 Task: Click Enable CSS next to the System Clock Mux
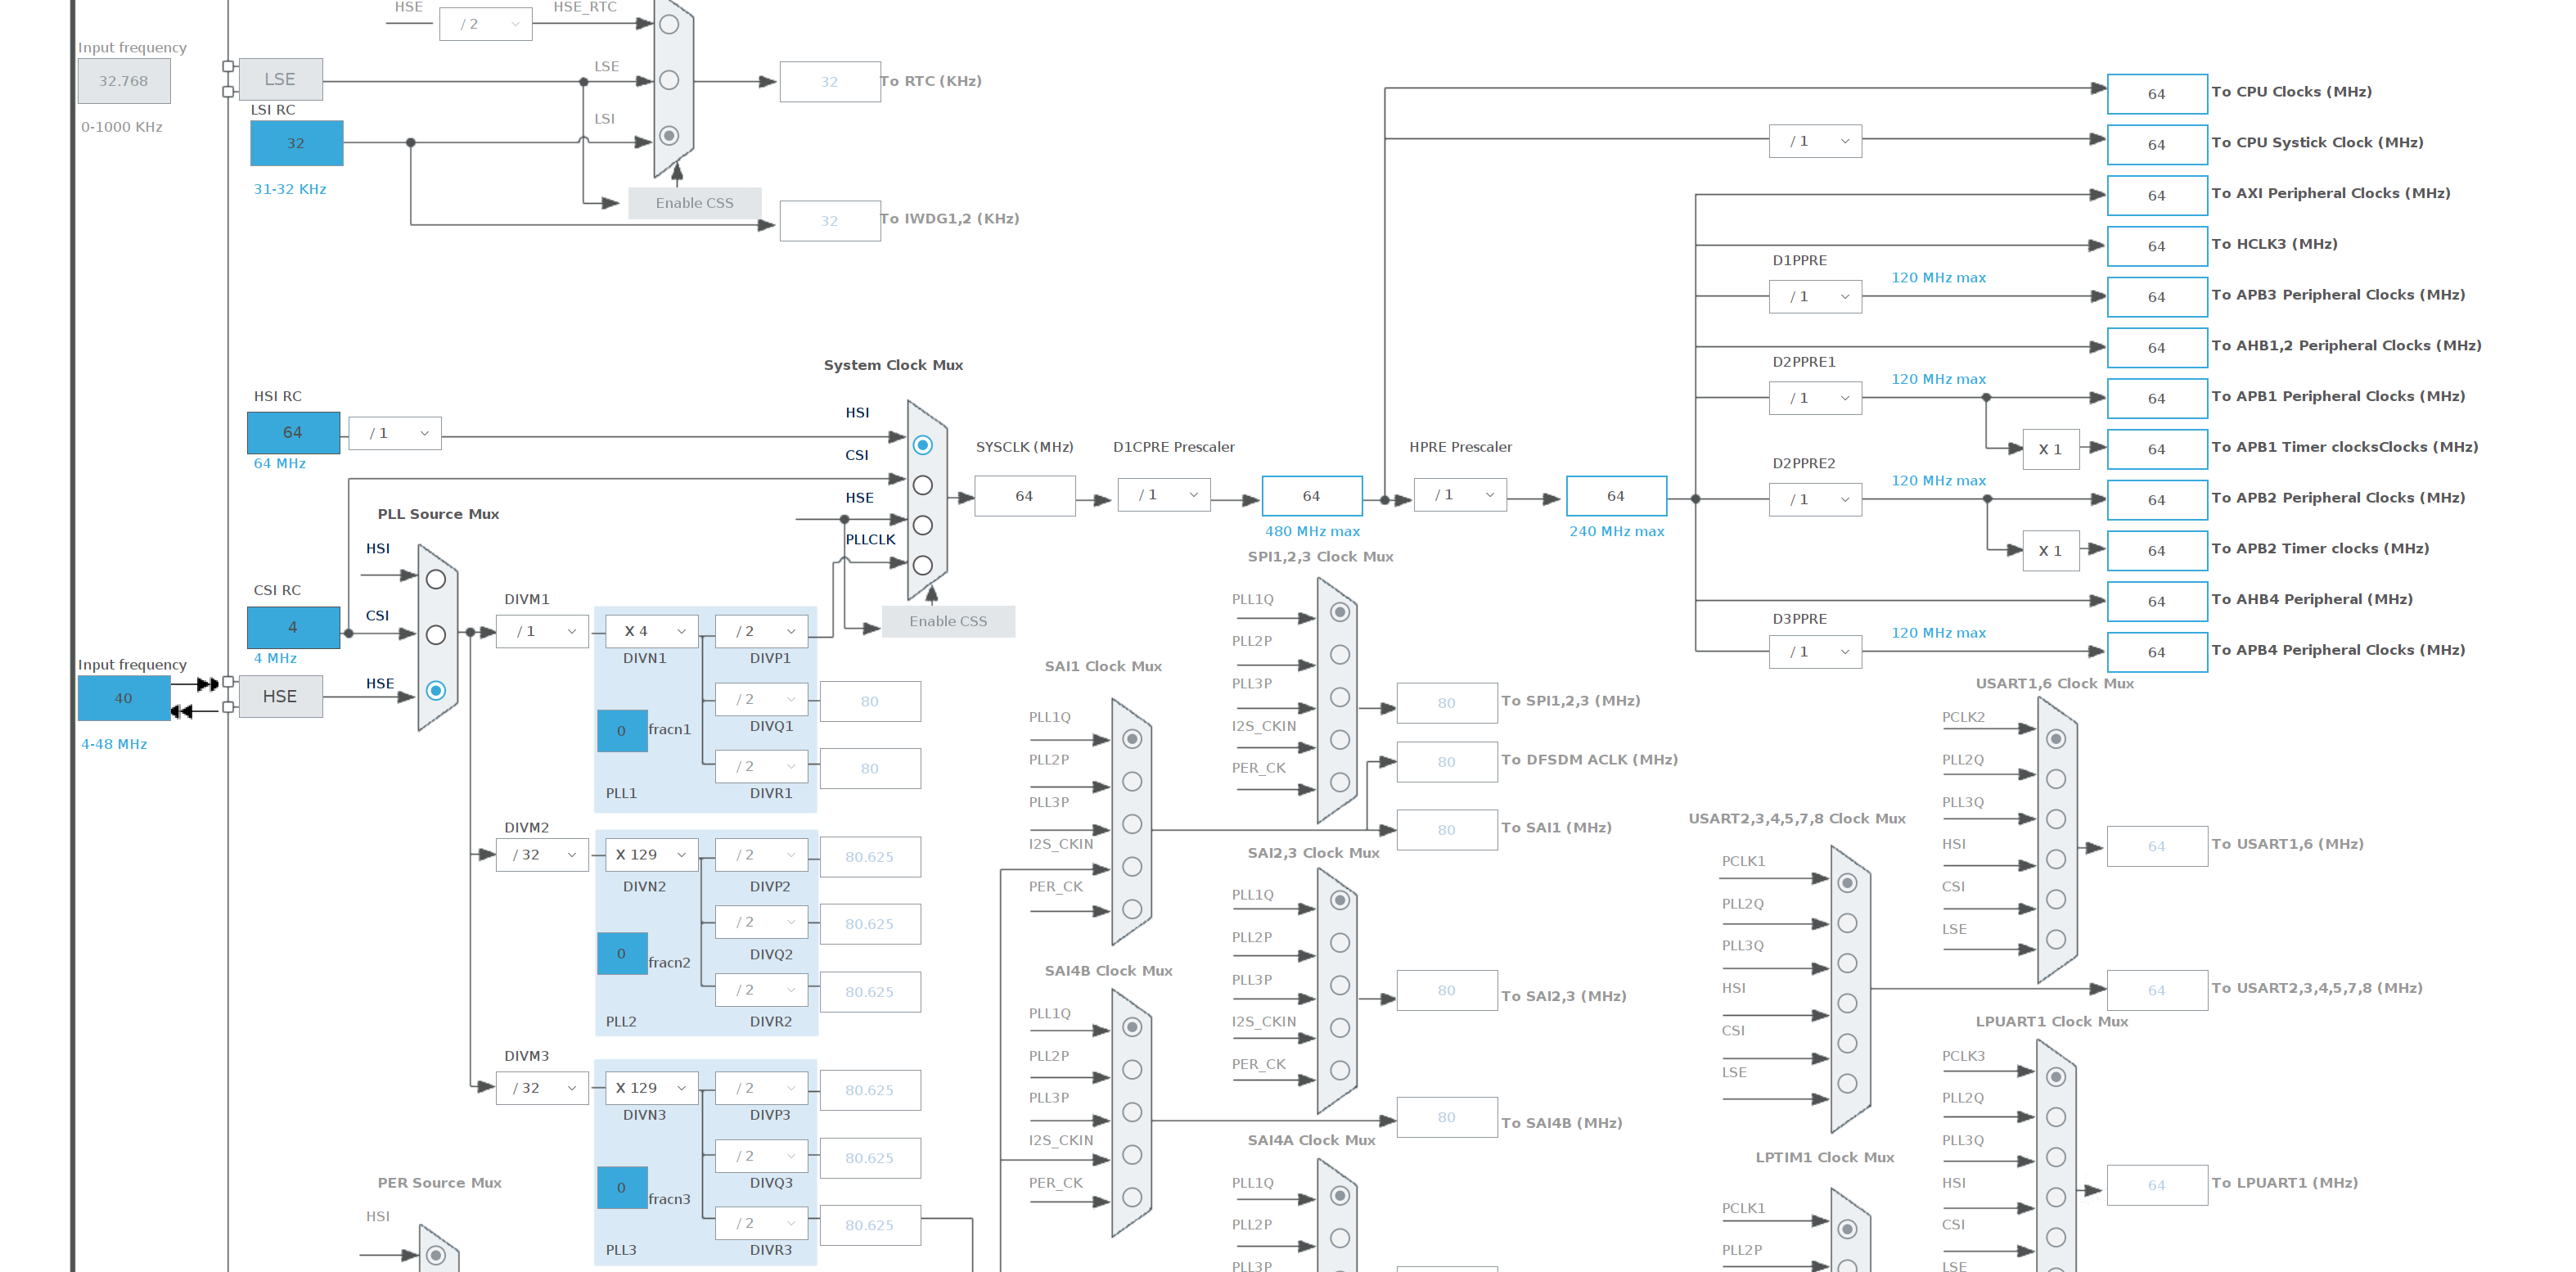(x=948, y=621)
